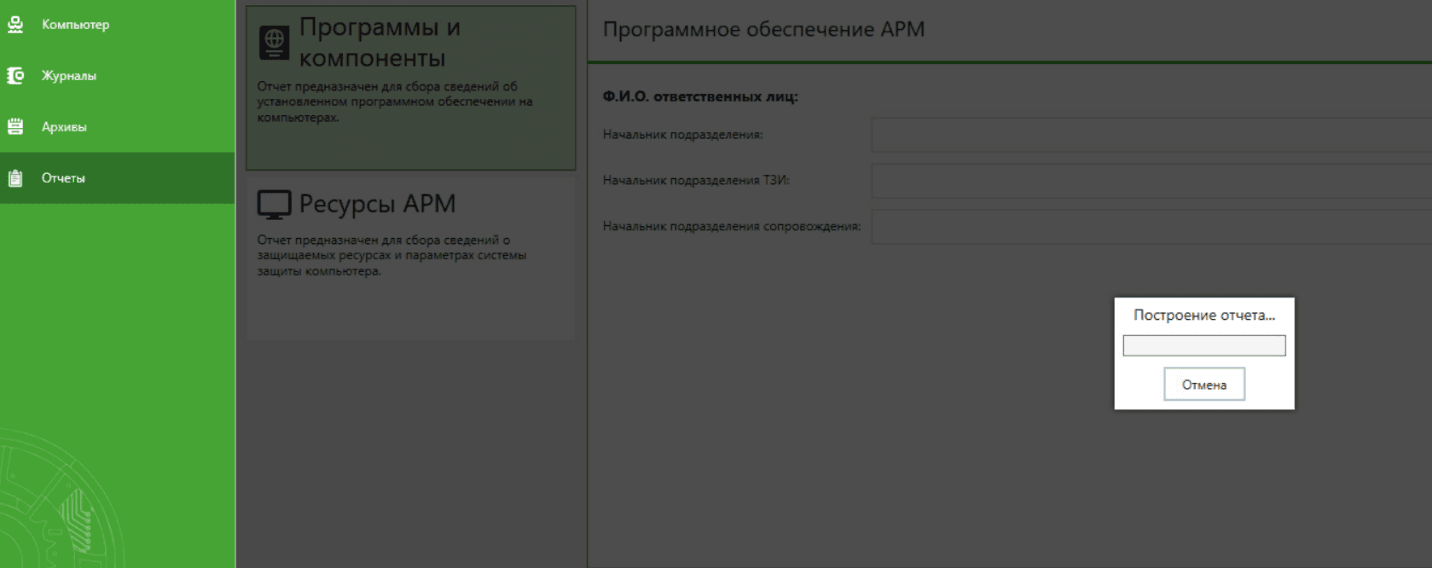Click the Отчеты clipboard icon in the sidebar

coord(15,179)
